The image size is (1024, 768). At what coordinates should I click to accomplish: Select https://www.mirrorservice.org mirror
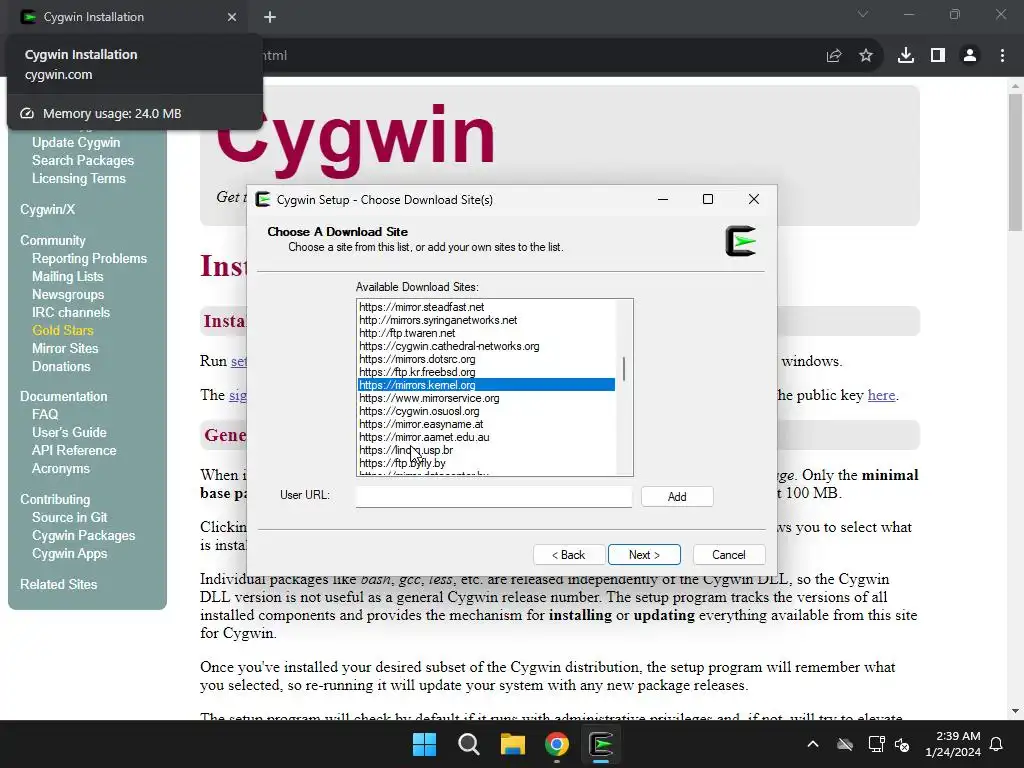(487, 398)
